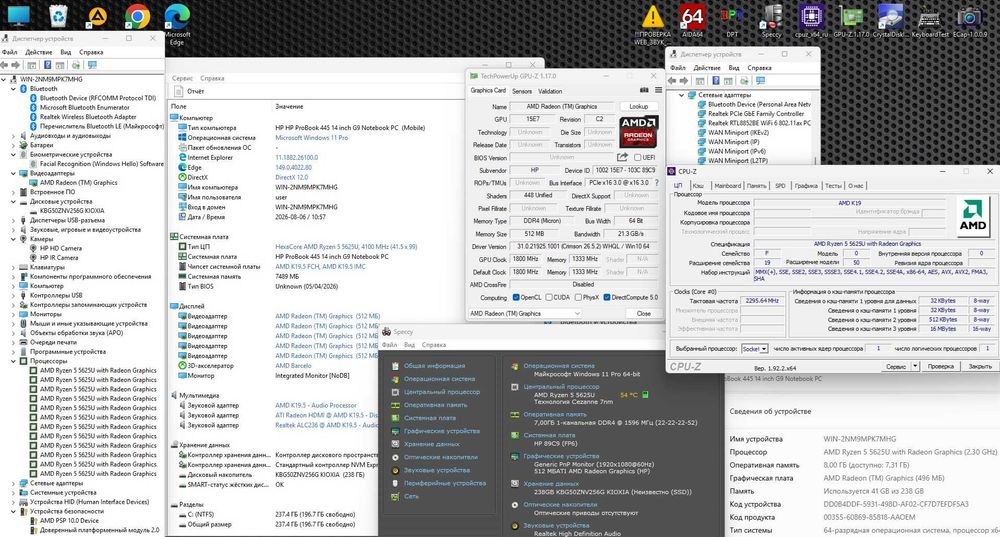Open Память tab in CPU-Z
The height and width of the screenshot is (537, 1000).
(756, 186)
